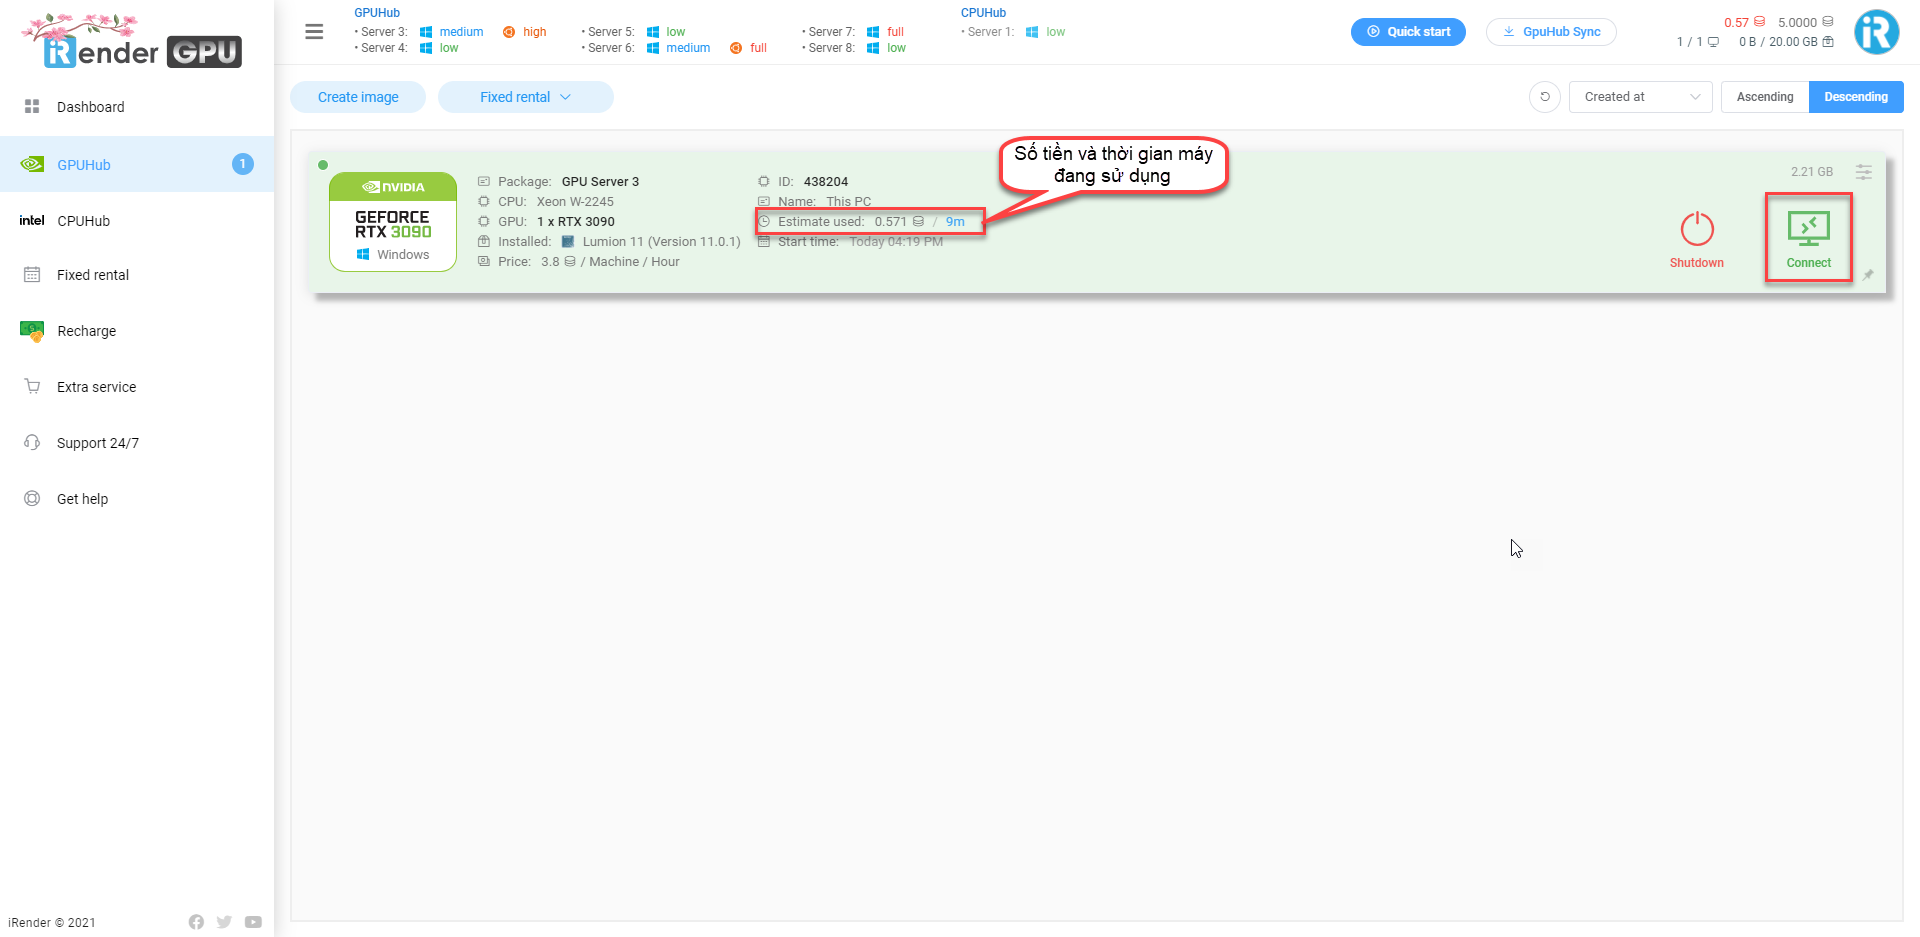1920x937 pixels.
Task: Select Ascending sort order
Action: [1765, 97]
